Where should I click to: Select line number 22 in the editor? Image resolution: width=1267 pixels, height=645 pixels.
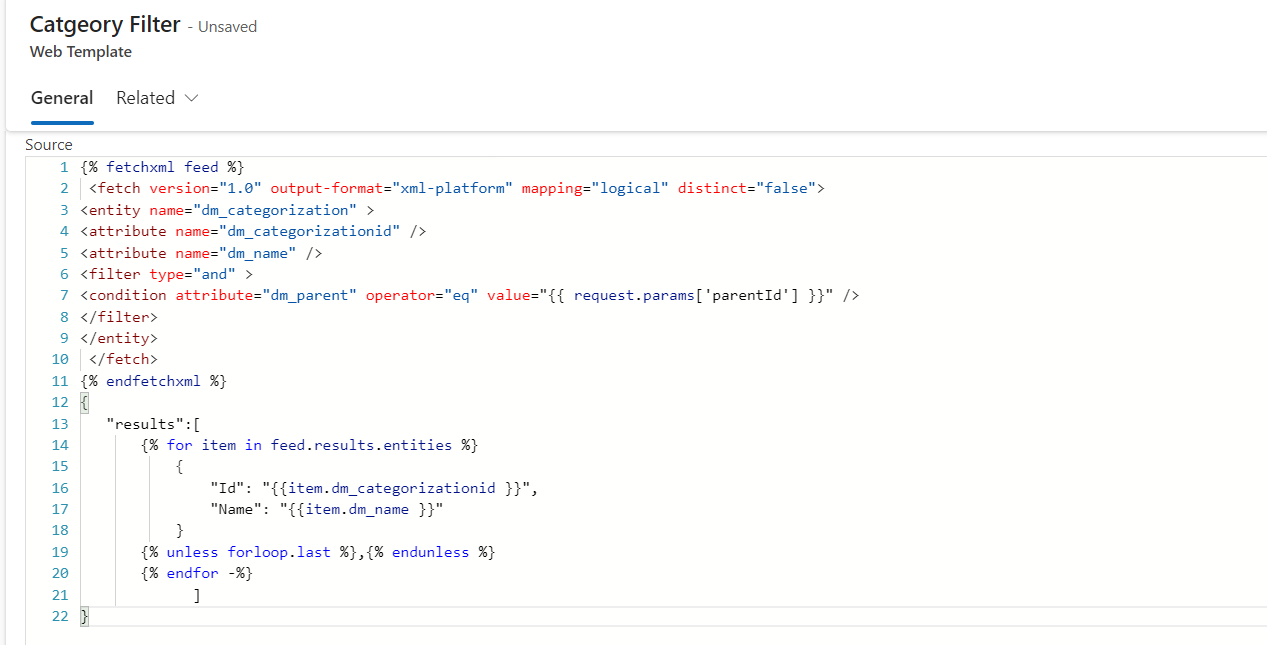pyautogui.click(x=59, y=616)
